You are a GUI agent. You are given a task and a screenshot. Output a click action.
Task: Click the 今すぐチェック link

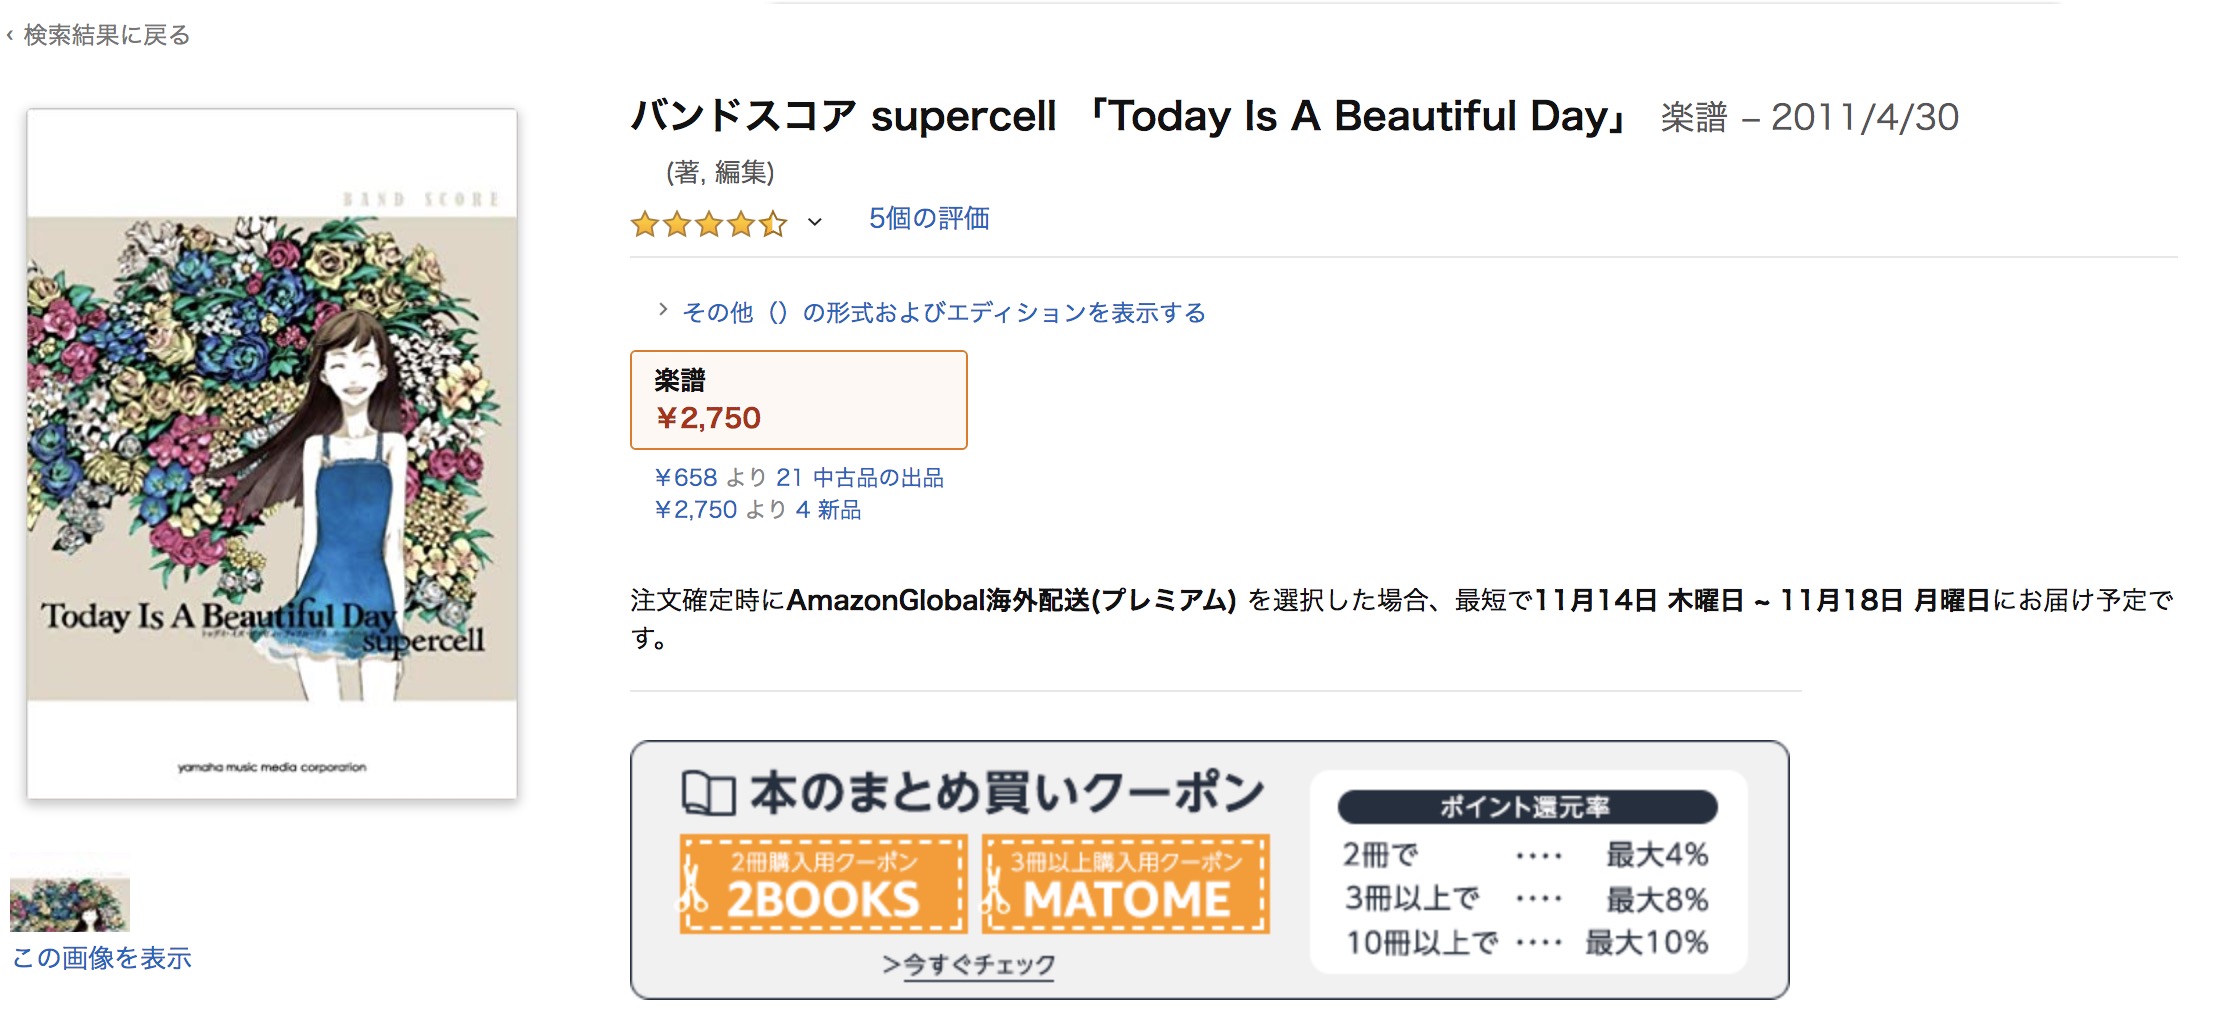[x=969, y=965]
